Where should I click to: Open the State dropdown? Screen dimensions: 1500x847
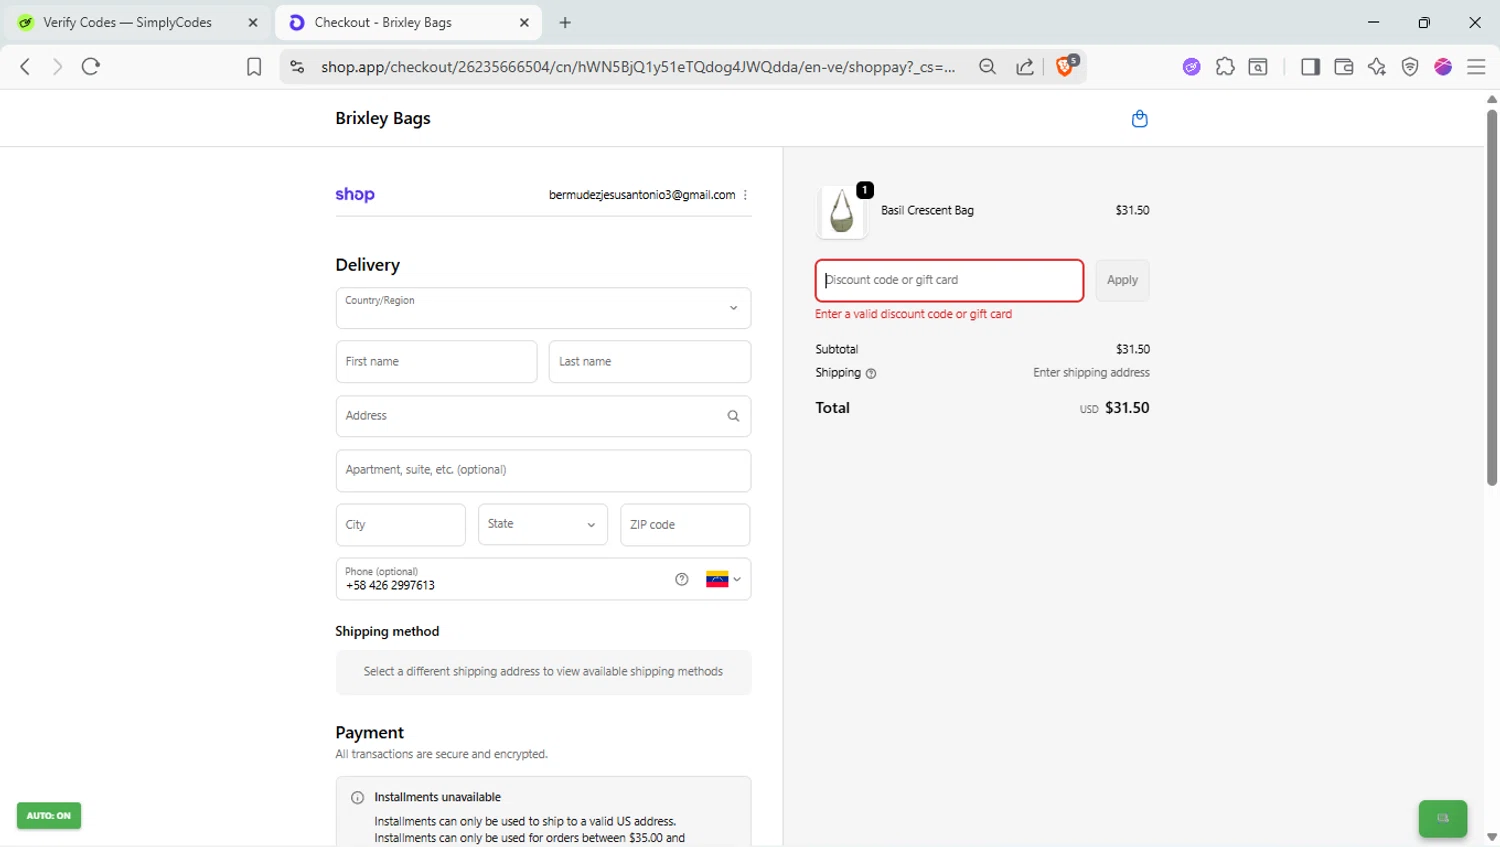543,525
